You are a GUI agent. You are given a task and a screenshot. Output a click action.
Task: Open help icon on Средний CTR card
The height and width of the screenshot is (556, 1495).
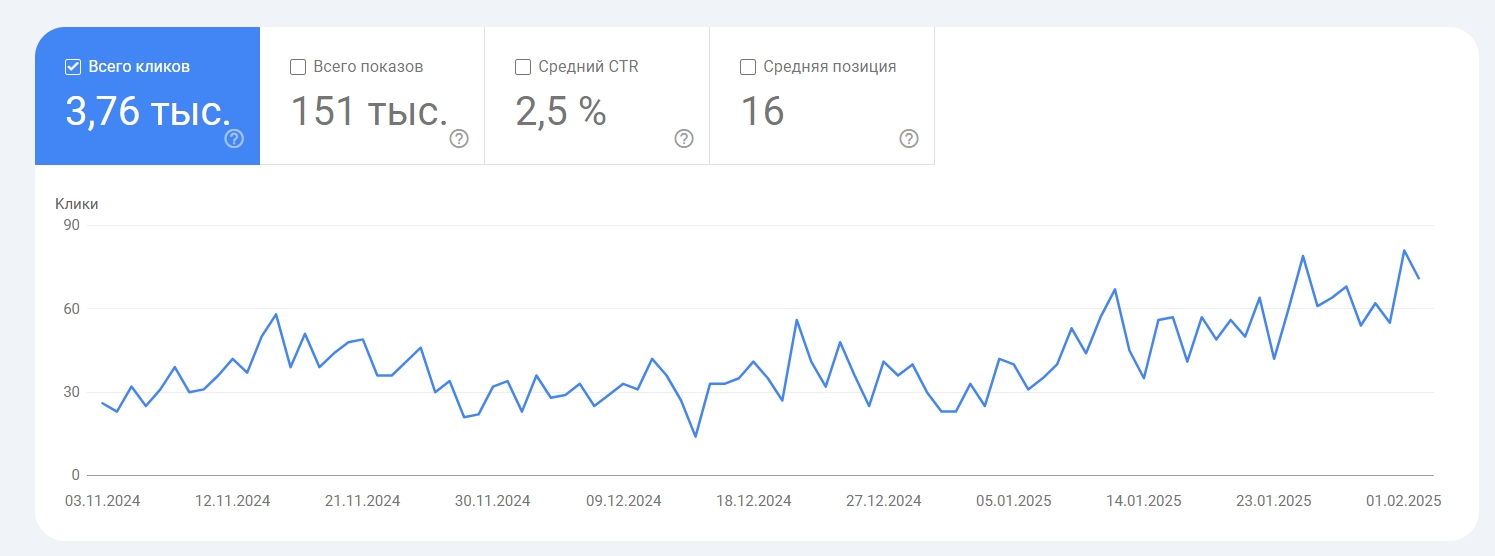coord(684,138)
